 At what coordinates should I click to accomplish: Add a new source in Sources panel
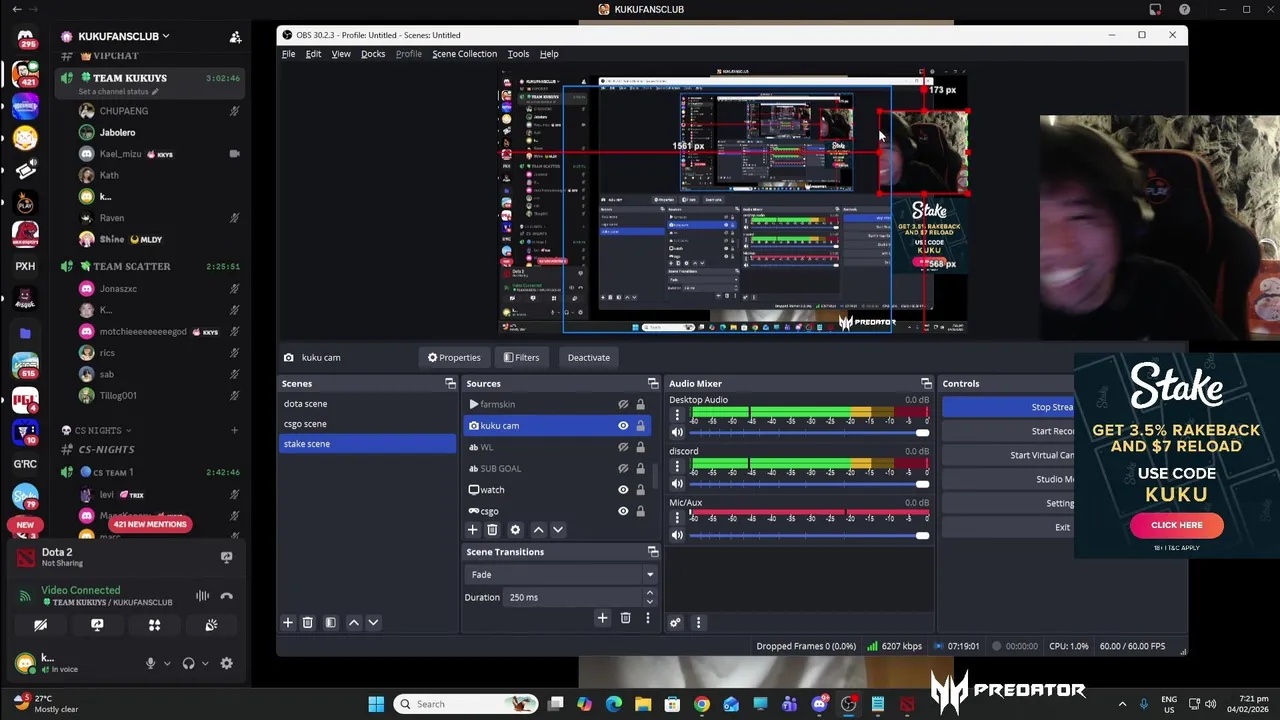pyautogui.click(x=473, y=530)
